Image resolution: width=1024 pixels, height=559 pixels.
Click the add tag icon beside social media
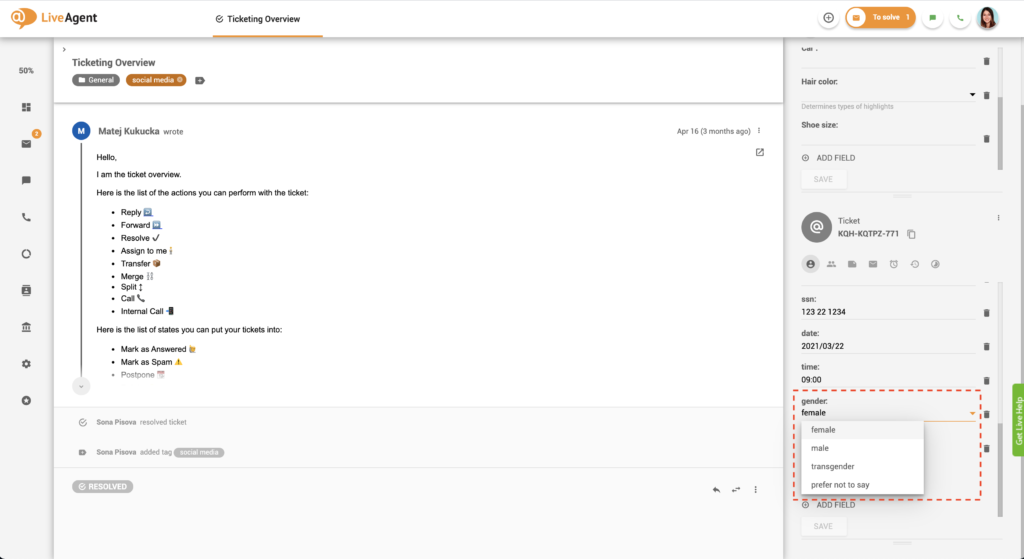point(200,80)
